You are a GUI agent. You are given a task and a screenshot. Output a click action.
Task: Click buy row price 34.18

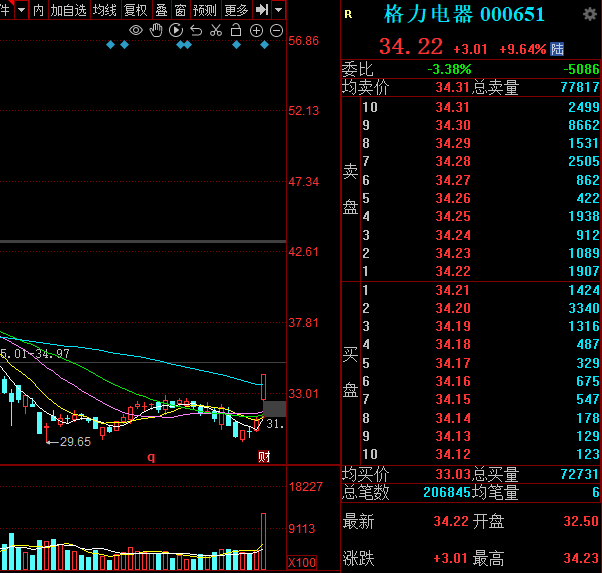click(453, 344)
